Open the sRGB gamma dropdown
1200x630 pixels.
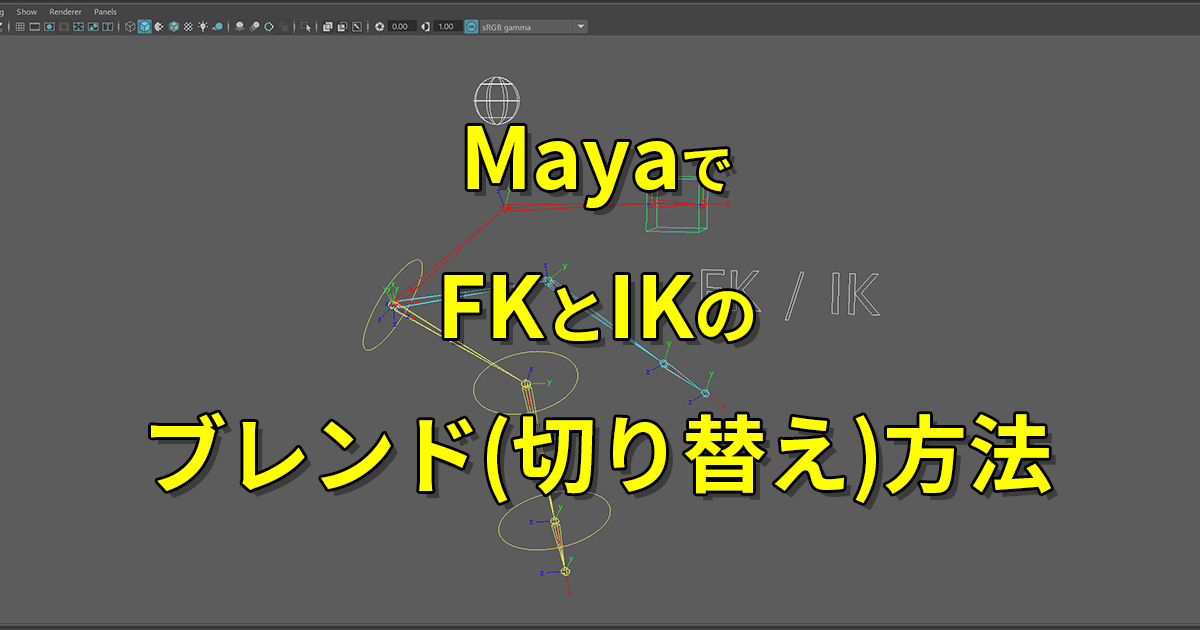tap(534, 26)
